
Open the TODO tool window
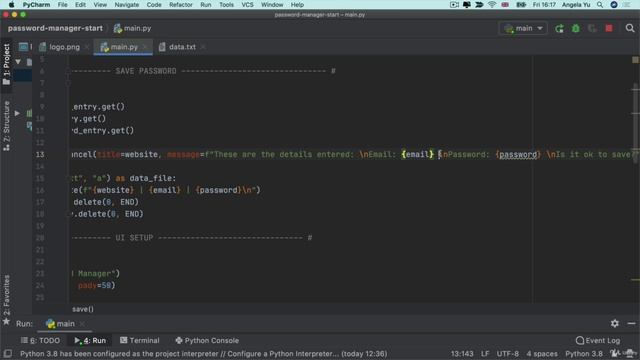pyautogui.click(x=40, y=340)
